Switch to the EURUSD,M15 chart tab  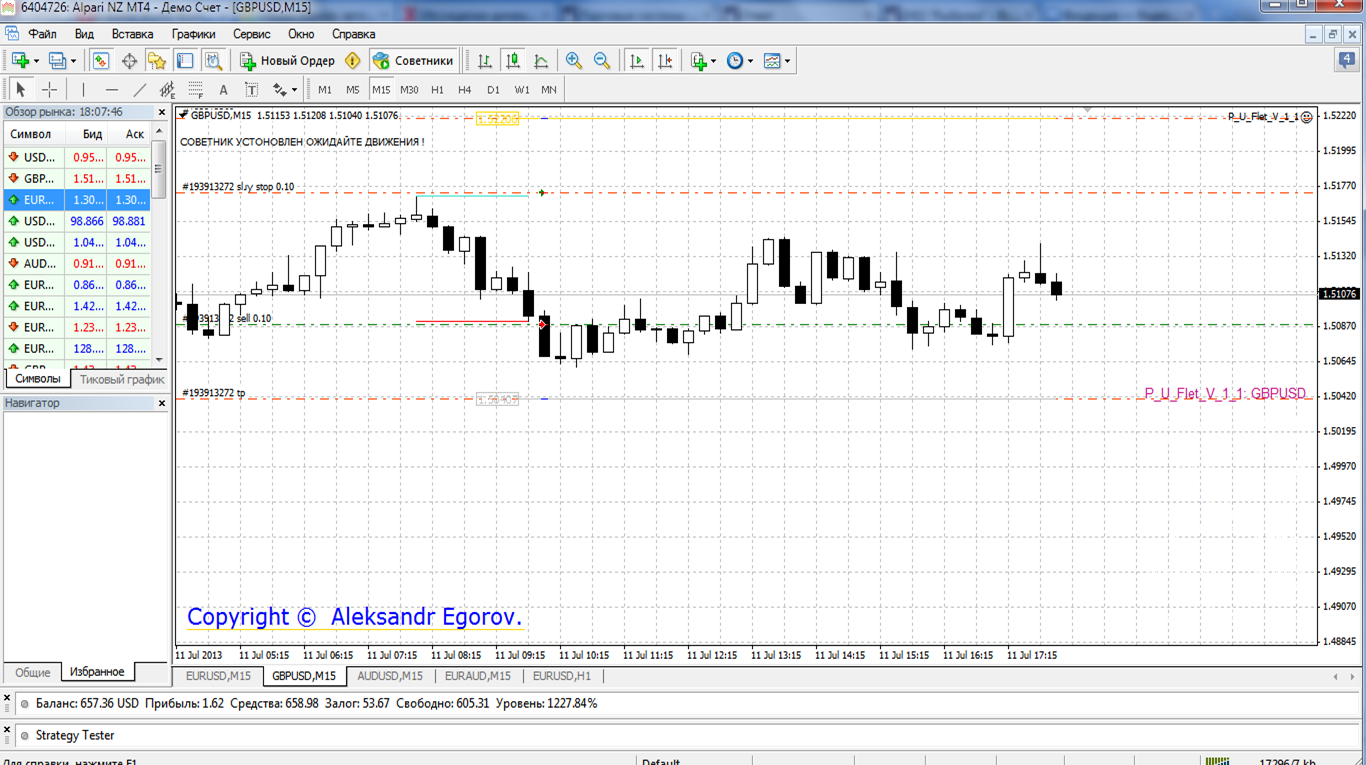pyautogui.click(x=219, y=676)
